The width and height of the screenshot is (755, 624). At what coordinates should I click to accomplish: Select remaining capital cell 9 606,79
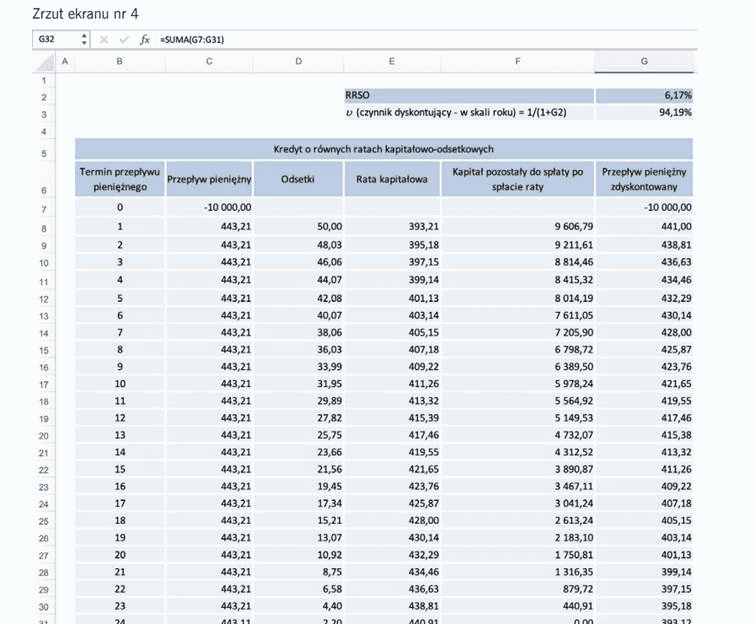click(x=518, y=226)
